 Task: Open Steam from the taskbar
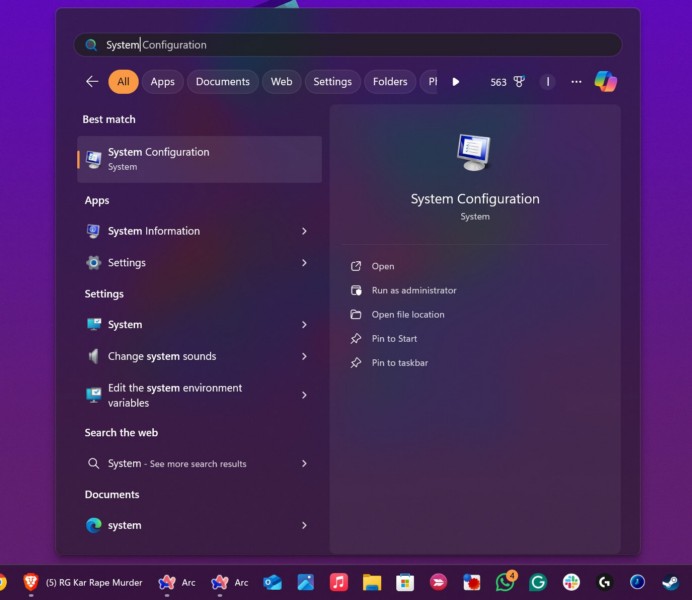[x=670, y=582]
